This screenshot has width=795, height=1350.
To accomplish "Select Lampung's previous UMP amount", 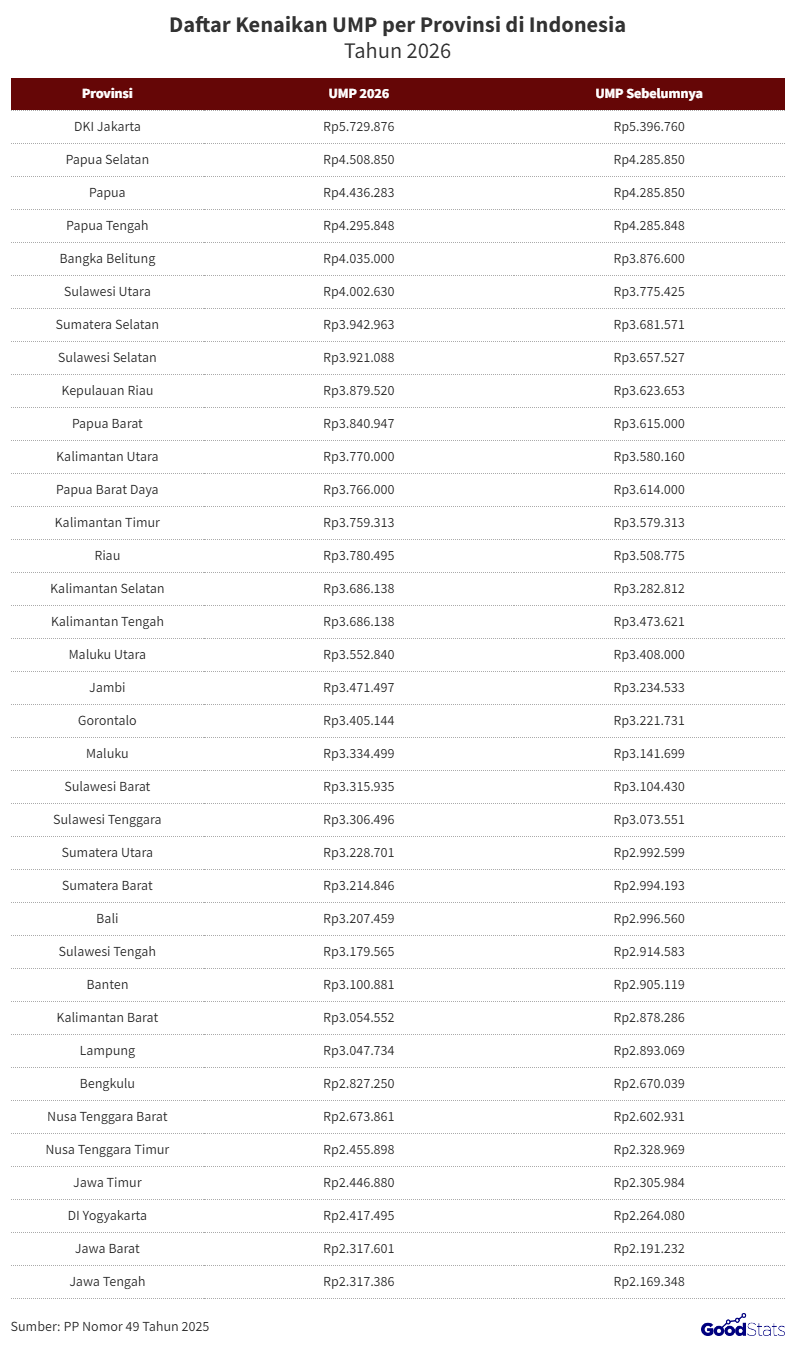I will pyautogui.click(x=648, y=1051).
